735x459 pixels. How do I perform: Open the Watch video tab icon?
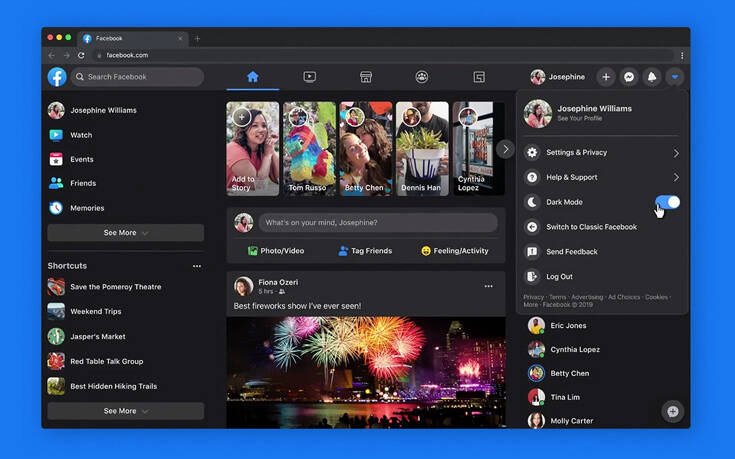pyautogui.click(x=309, y=77)
